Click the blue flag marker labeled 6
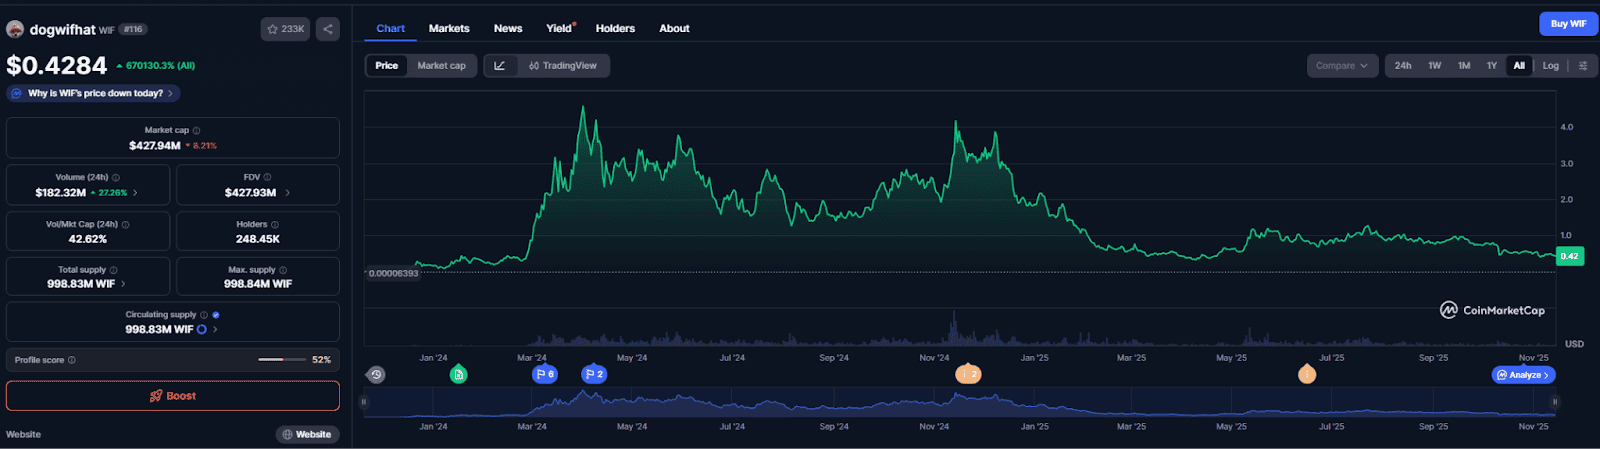 [544, 375]
